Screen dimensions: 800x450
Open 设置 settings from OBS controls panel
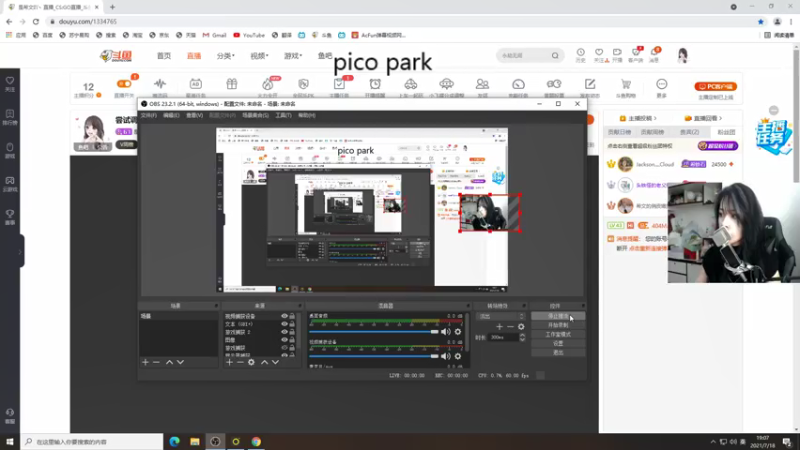558,344
